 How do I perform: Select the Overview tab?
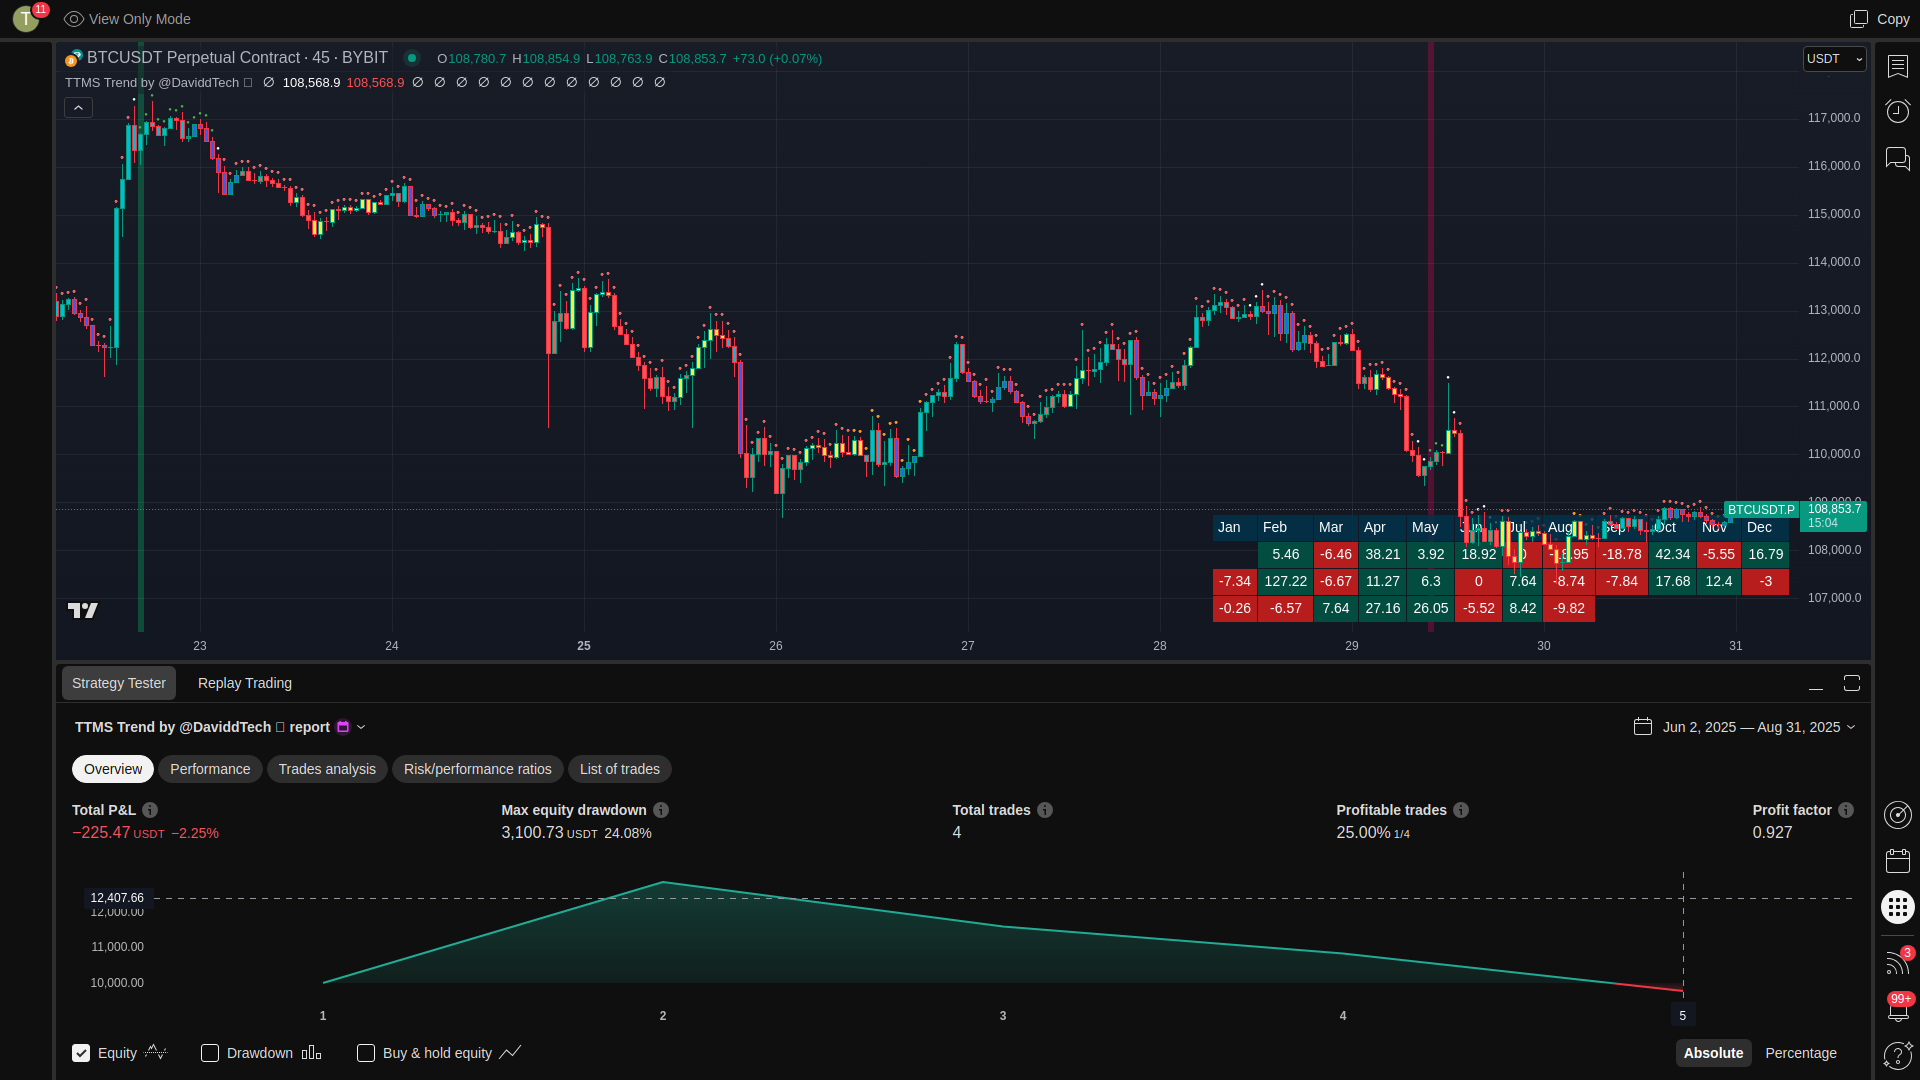tap(113, 769)
